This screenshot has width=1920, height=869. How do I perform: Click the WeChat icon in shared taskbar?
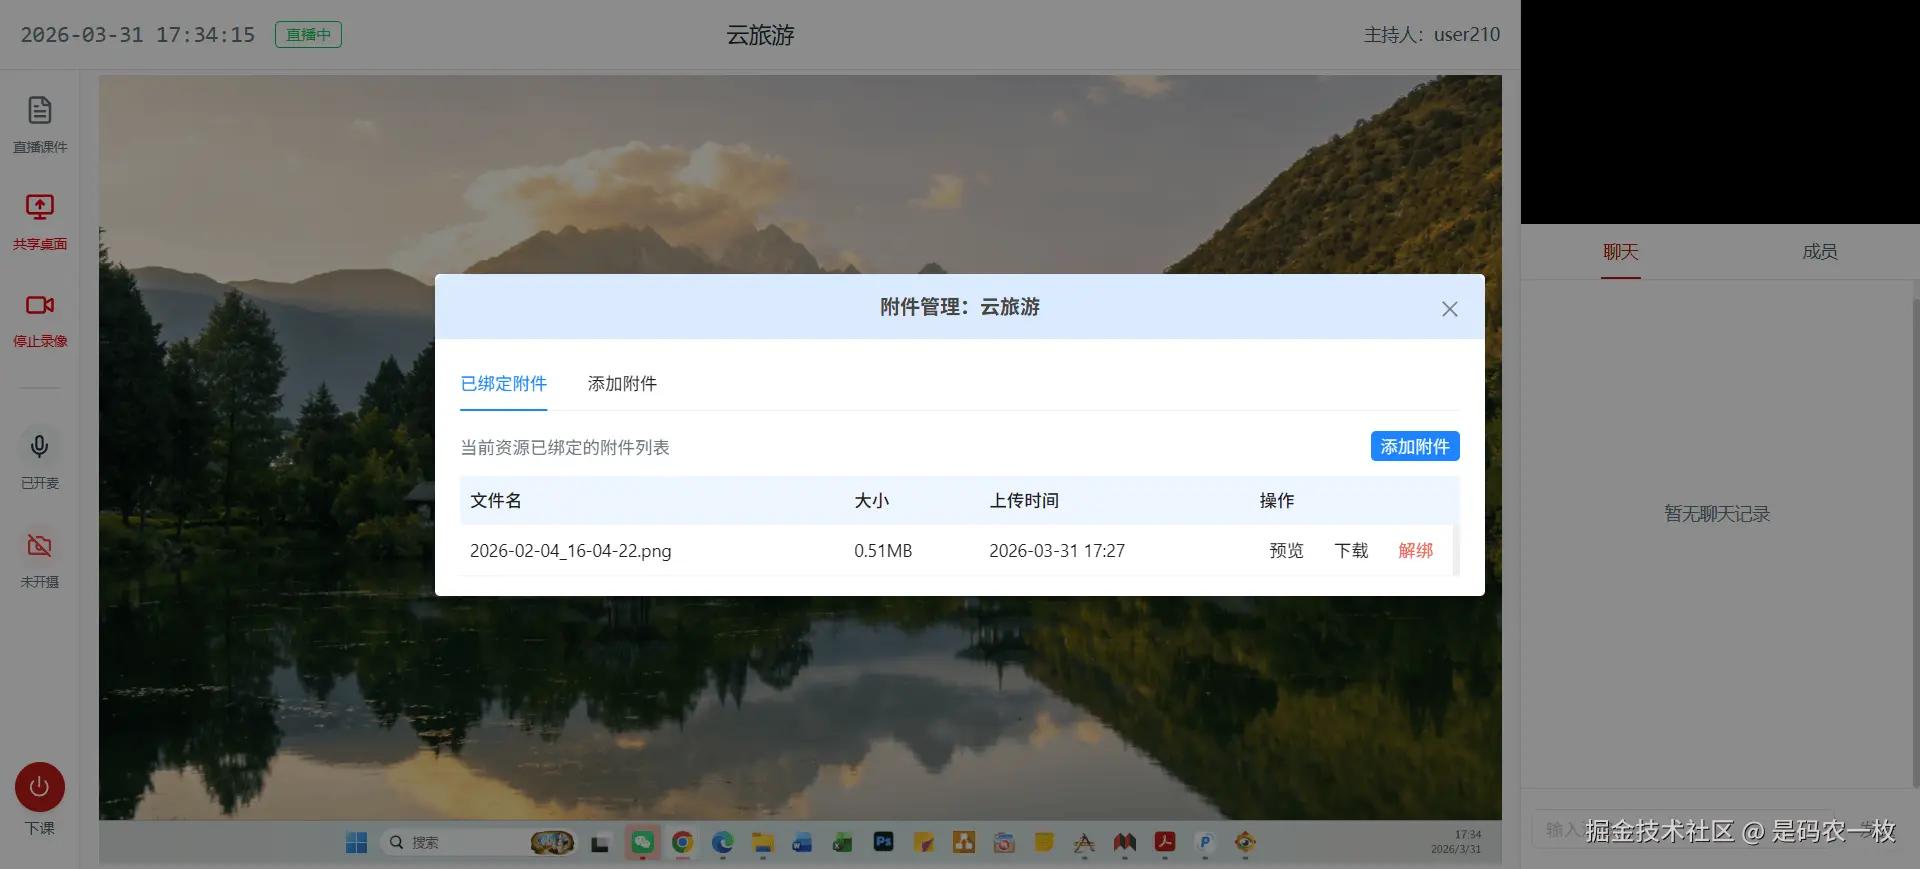642,843
